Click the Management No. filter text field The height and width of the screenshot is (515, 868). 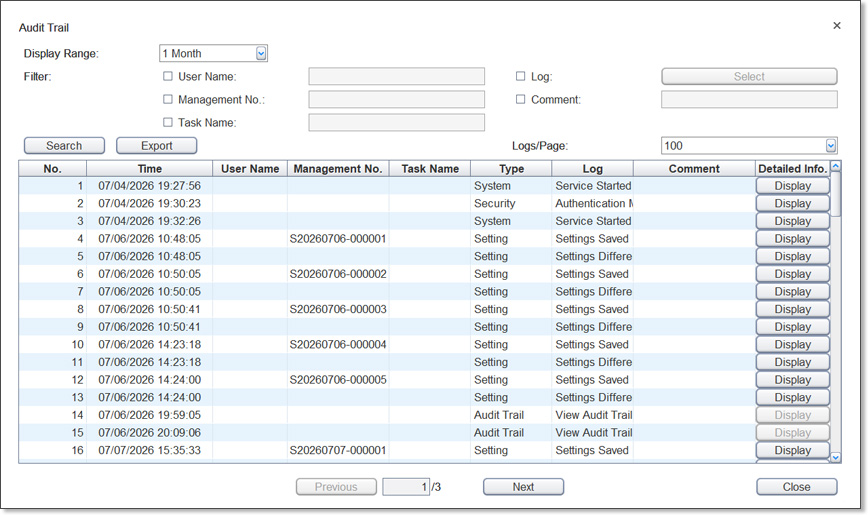[x=396, y=100]
